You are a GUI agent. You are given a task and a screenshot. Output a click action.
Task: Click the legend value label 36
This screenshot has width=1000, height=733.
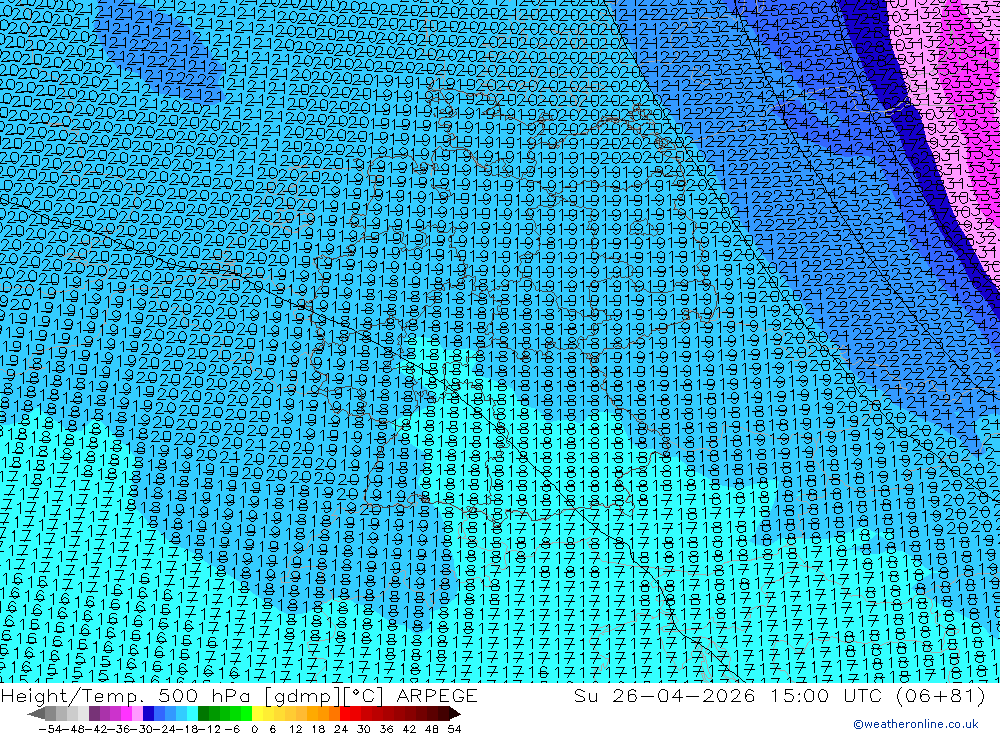[x=386, y=729]
